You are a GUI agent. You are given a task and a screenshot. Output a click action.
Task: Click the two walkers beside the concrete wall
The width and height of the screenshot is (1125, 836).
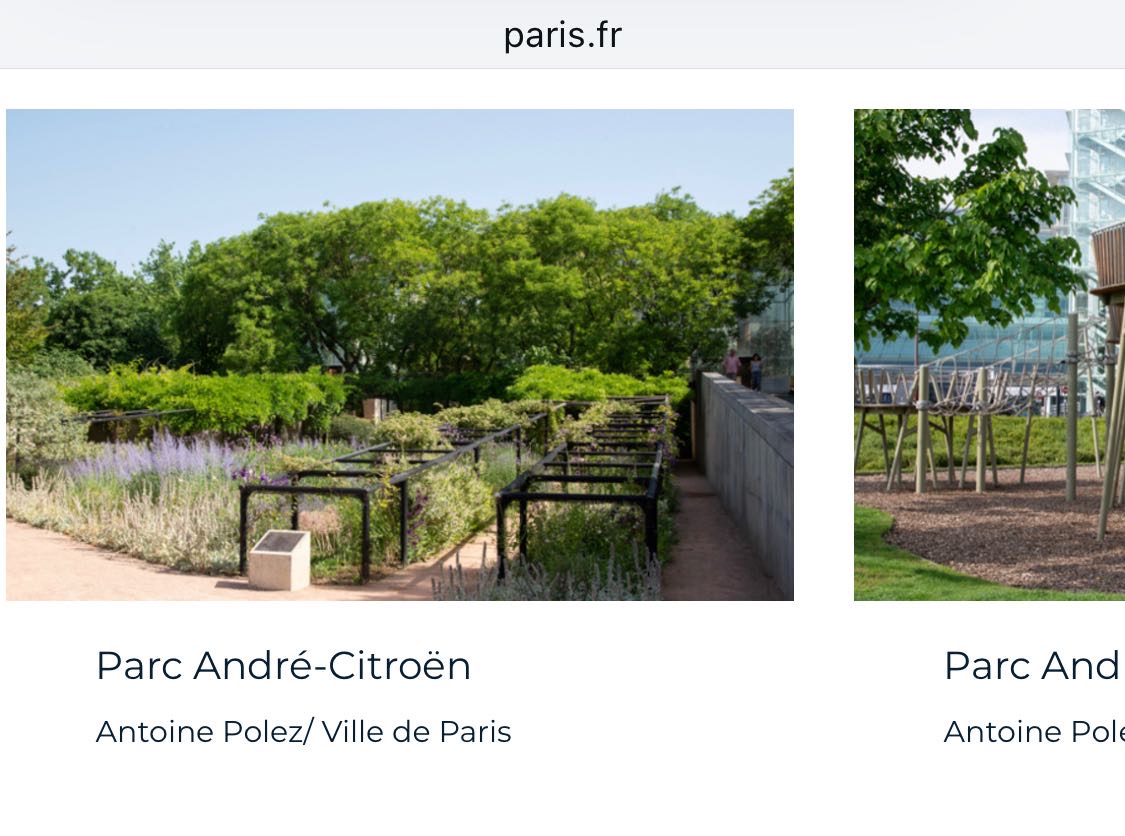point(743,369)
